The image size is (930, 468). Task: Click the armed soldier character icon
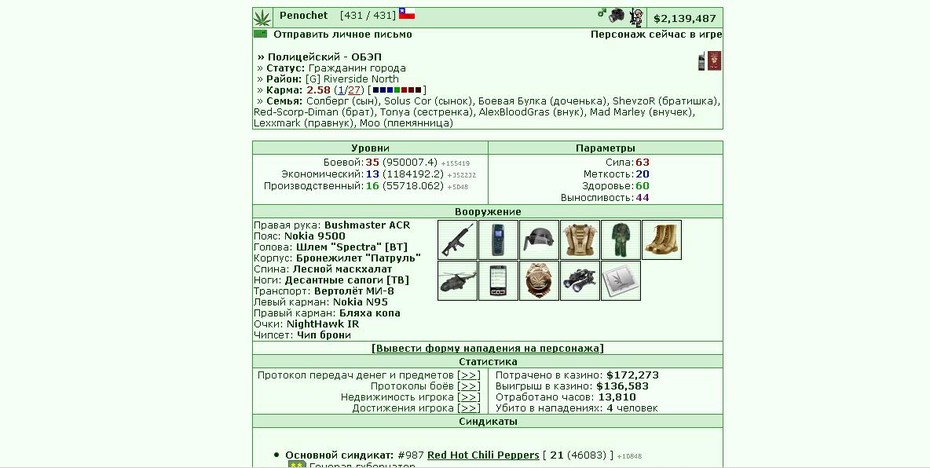[x=636, y=18]
